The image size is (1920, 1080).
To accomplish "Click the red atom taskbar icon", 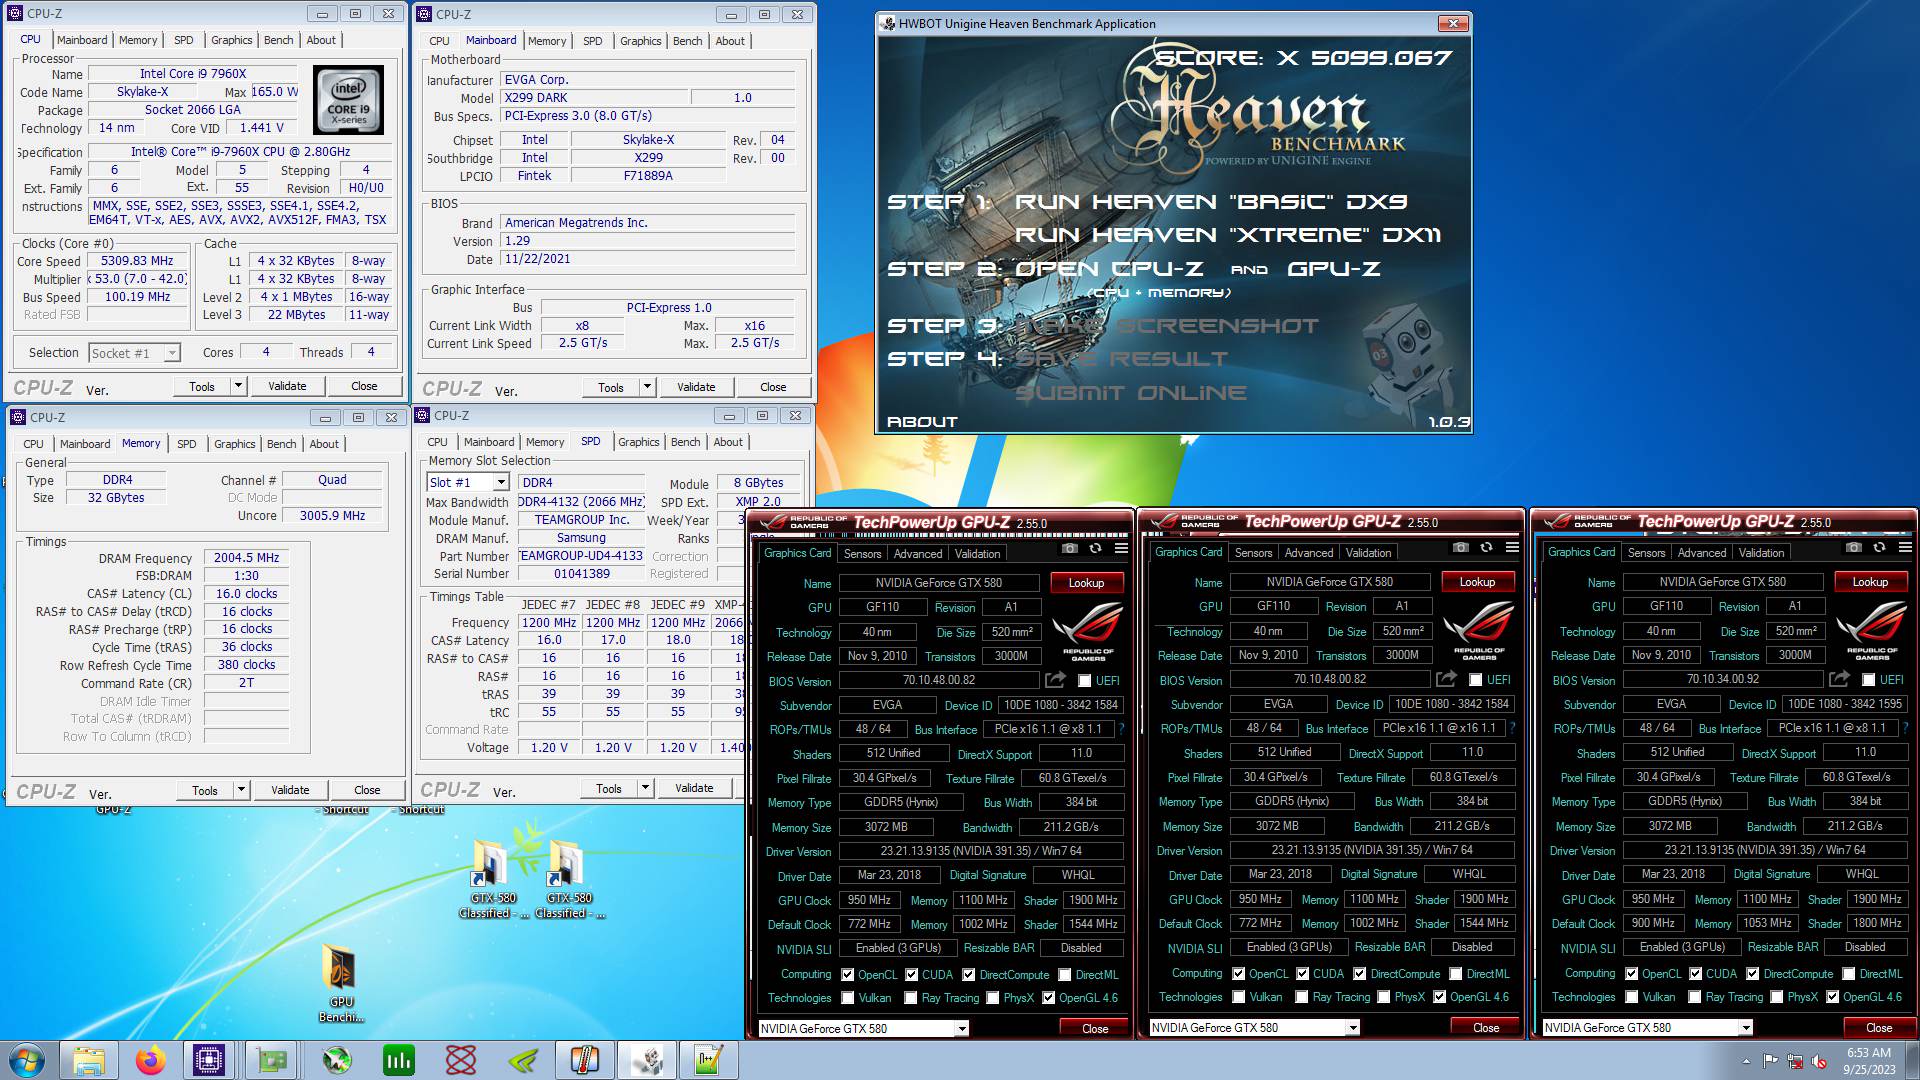I will click(460, 1060).
